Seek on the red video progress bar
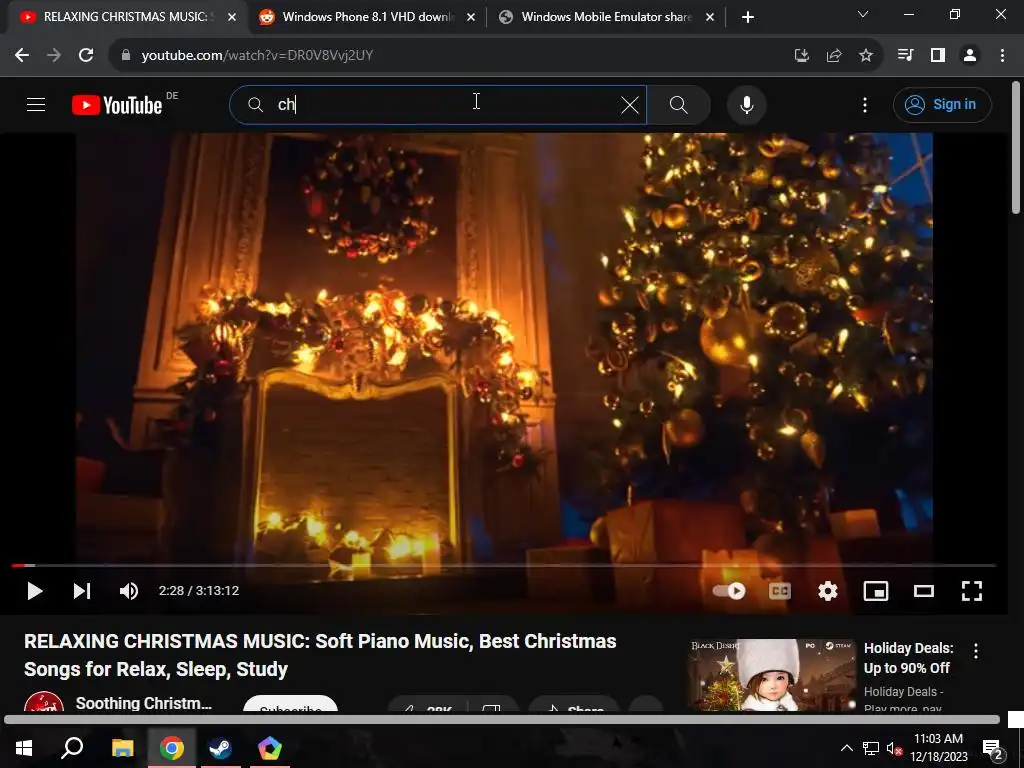Viewport: 1024px width, 768px height. tap(504, 566)
